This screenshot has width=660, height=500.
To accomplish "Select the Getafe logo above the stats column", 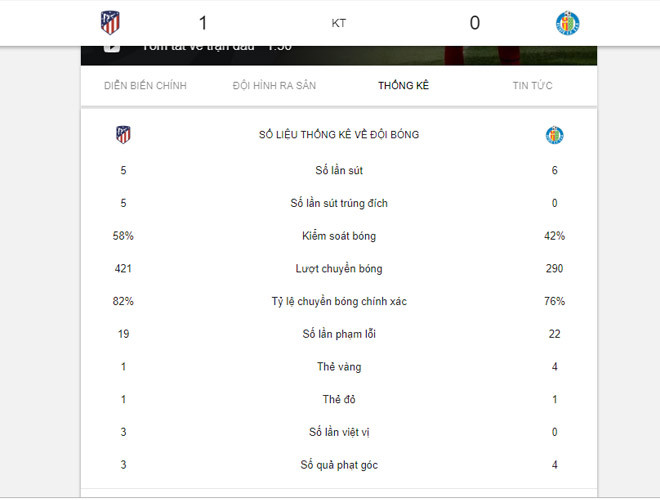I will click(554, 134).
